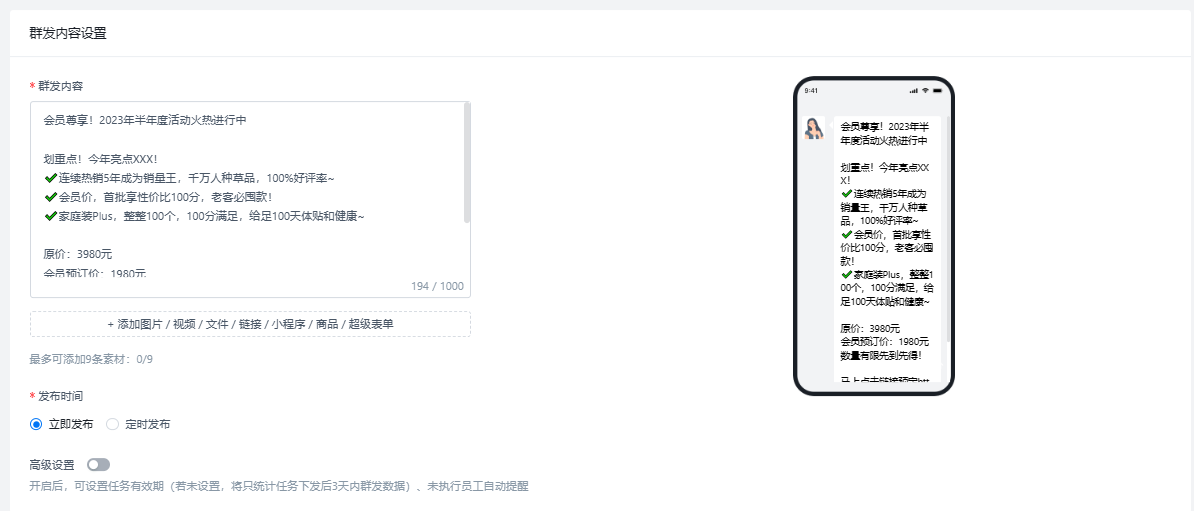
Task: Click the 9:41 time in phone preview
Action: pyautogui.click(x=811, y=91)
